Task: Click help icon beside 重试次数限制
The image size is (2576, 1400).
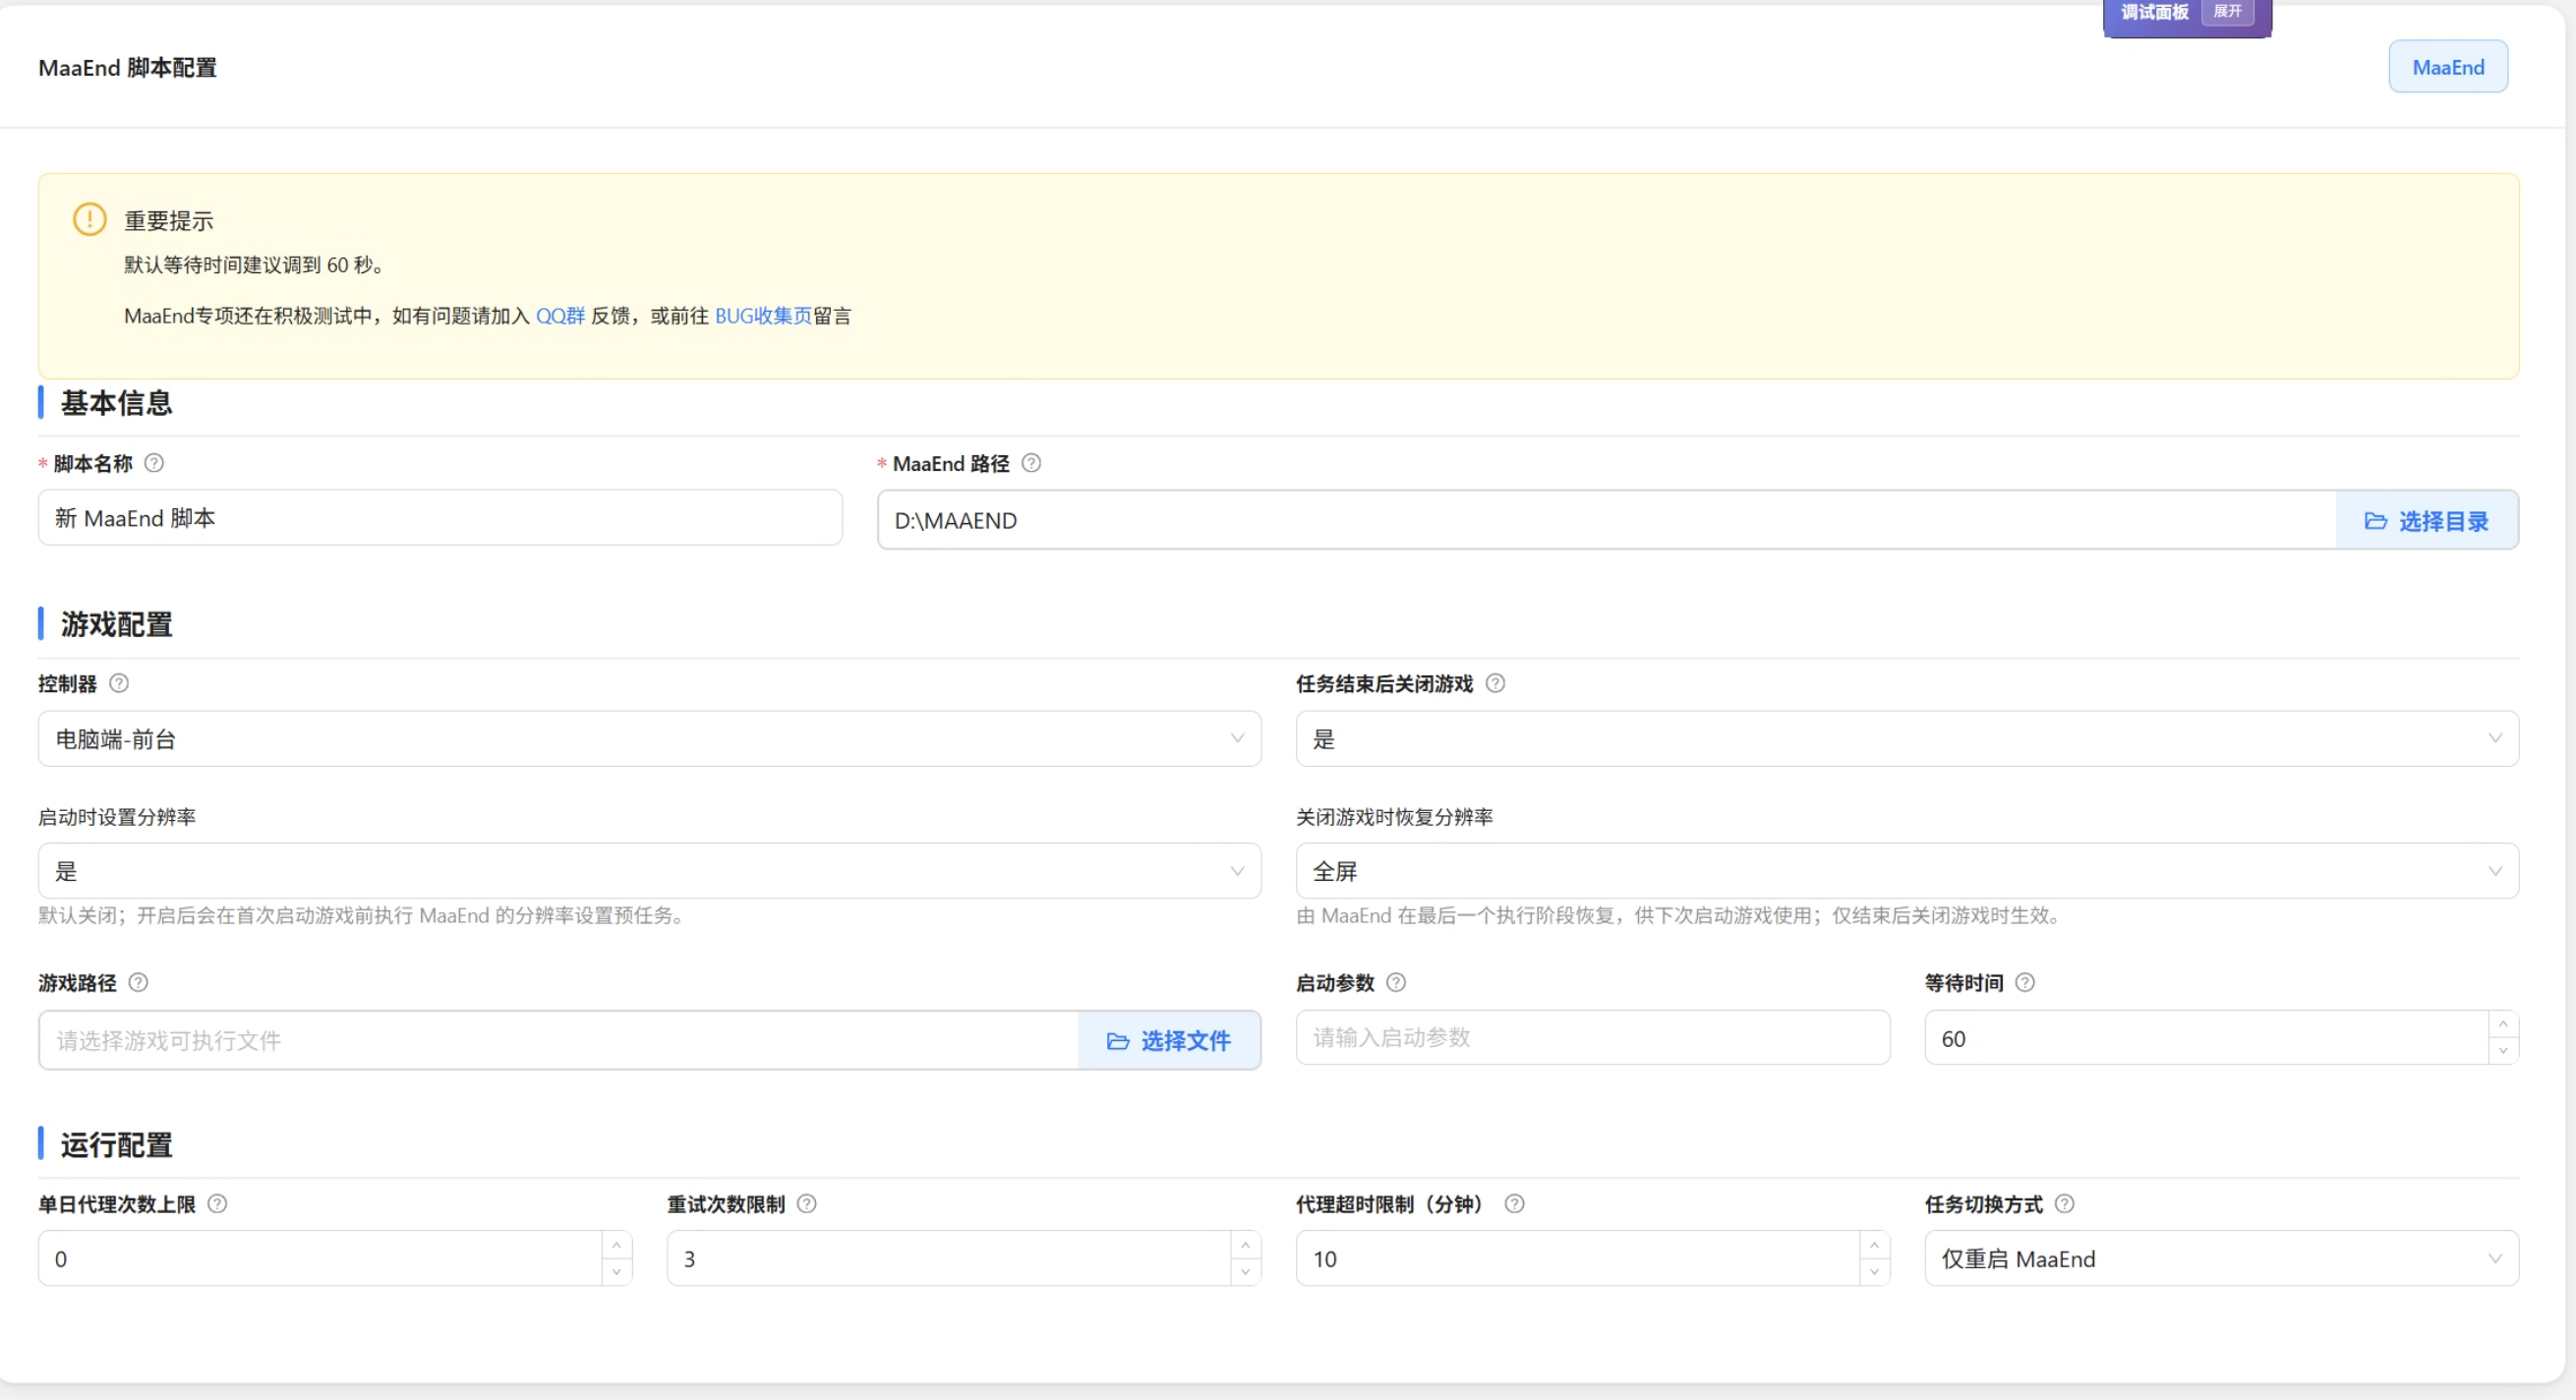Action: click(807, 1203)
